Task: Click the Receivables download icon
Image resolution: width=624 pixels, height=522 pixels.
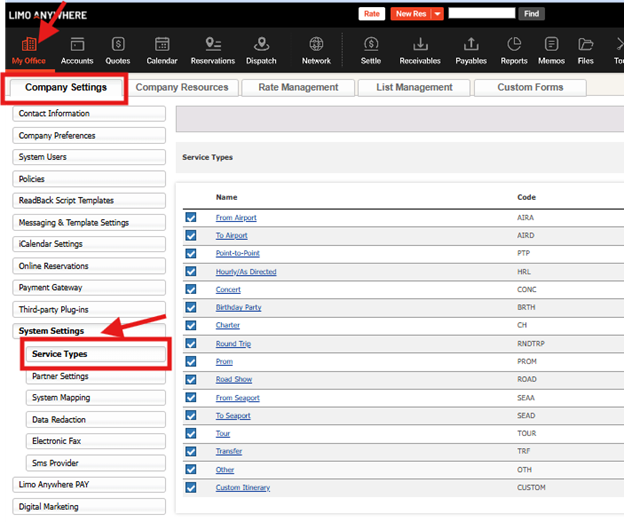Action: click(x=421, y=45)
